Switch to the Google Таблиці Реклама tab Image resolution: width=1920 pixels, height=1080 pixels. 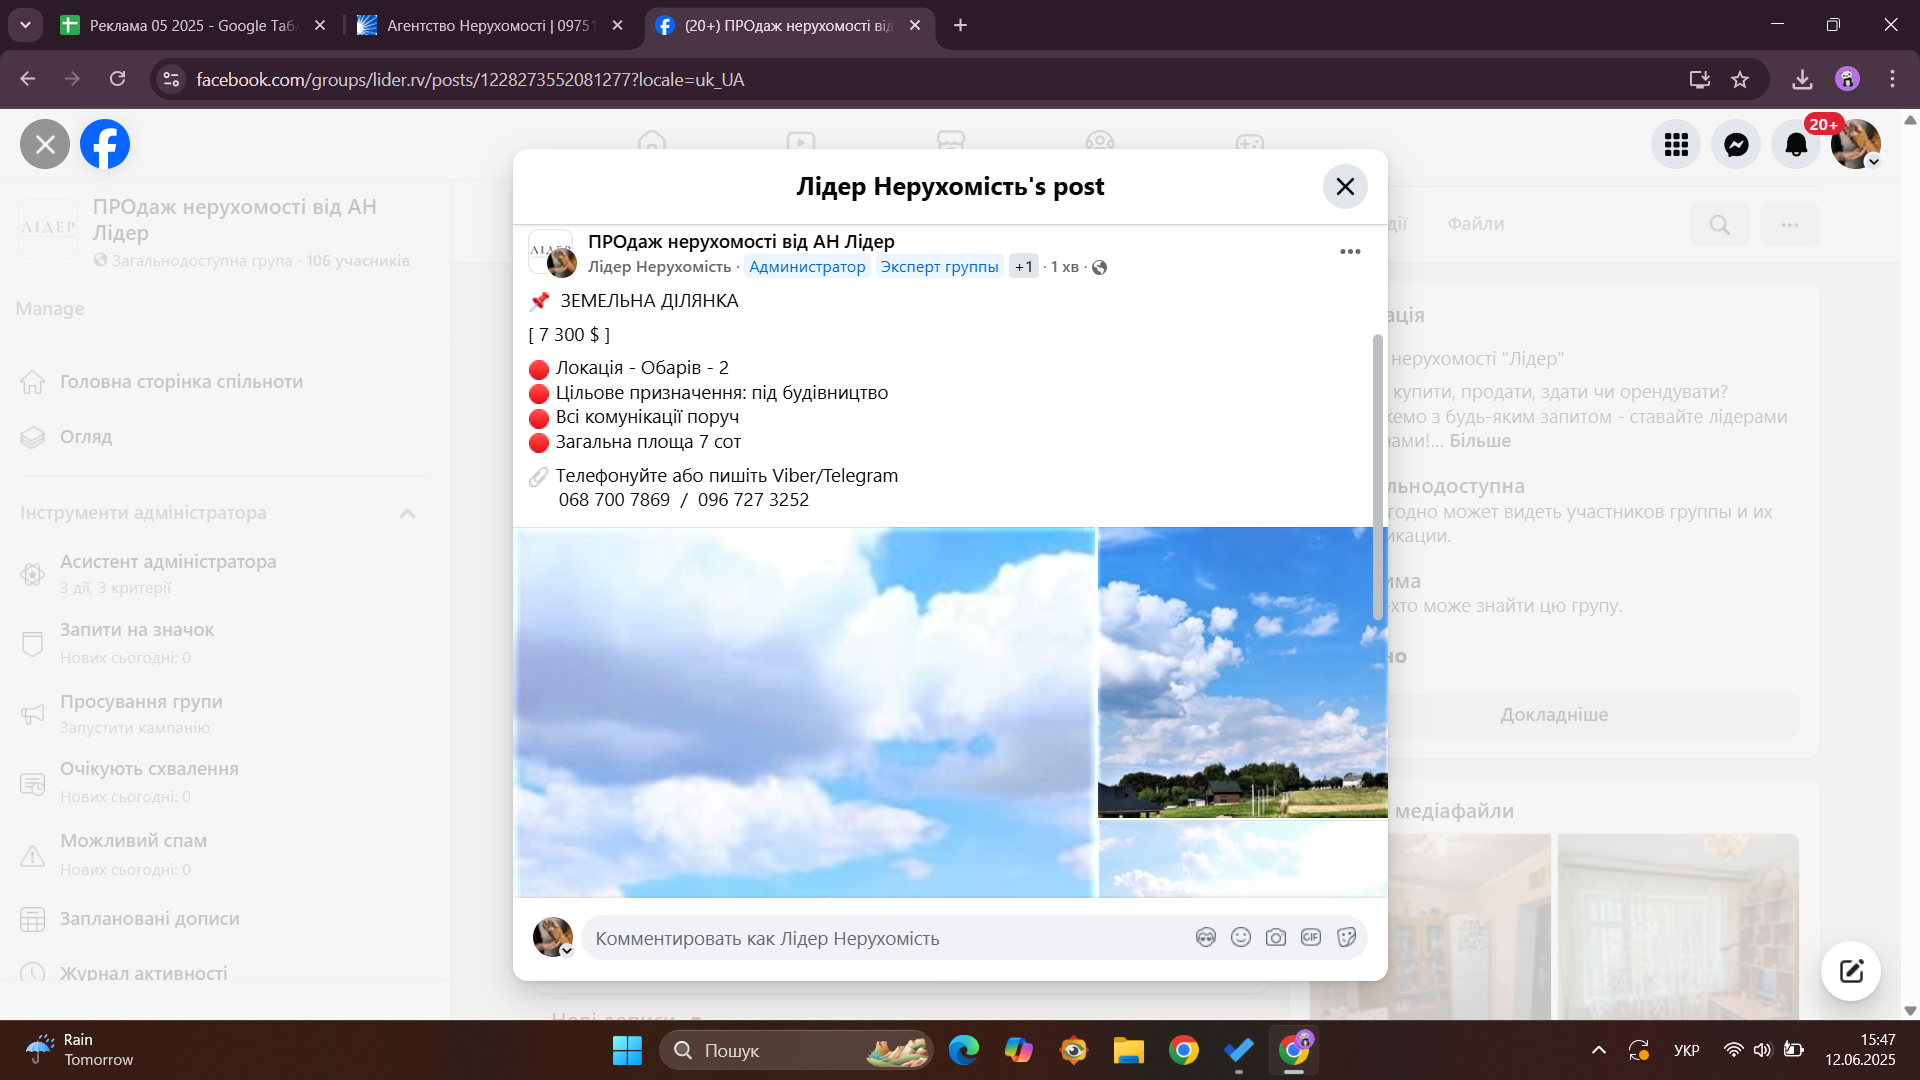(190, 25)
